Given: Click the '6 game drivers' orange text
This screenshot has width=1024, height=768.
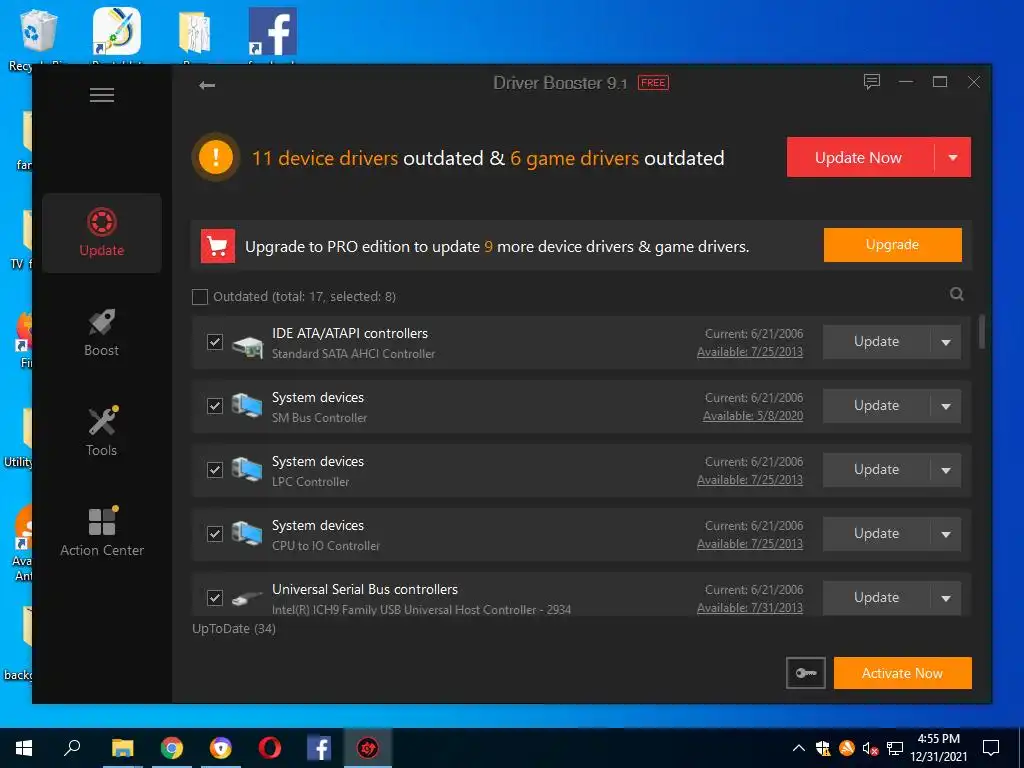Looking at the screenshot, I should (574, 158).
